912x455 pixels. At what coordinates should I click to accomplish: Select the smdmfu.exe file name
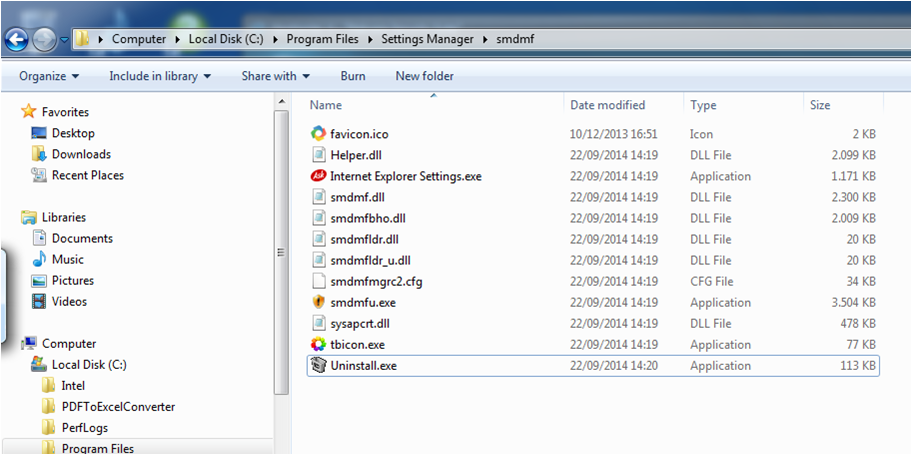[362, 302]
